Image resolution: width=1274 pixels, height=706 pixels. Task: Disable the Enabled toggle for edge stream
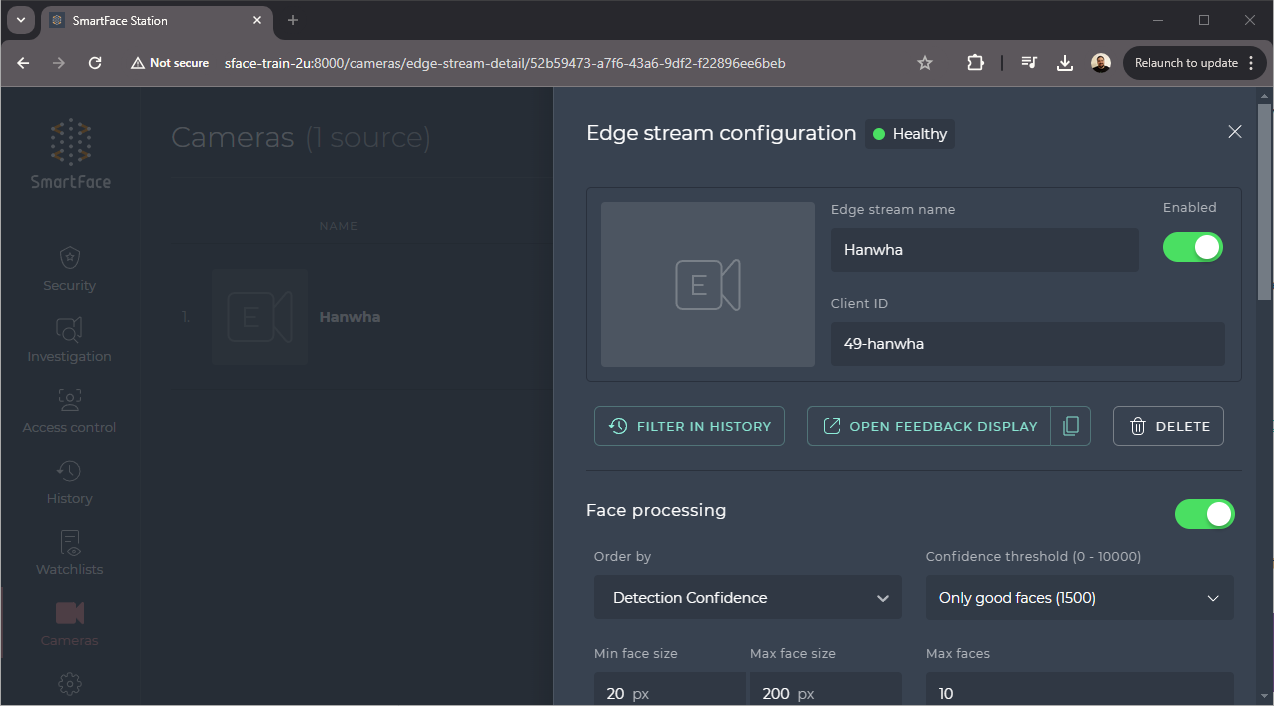tap(1193, 248)
